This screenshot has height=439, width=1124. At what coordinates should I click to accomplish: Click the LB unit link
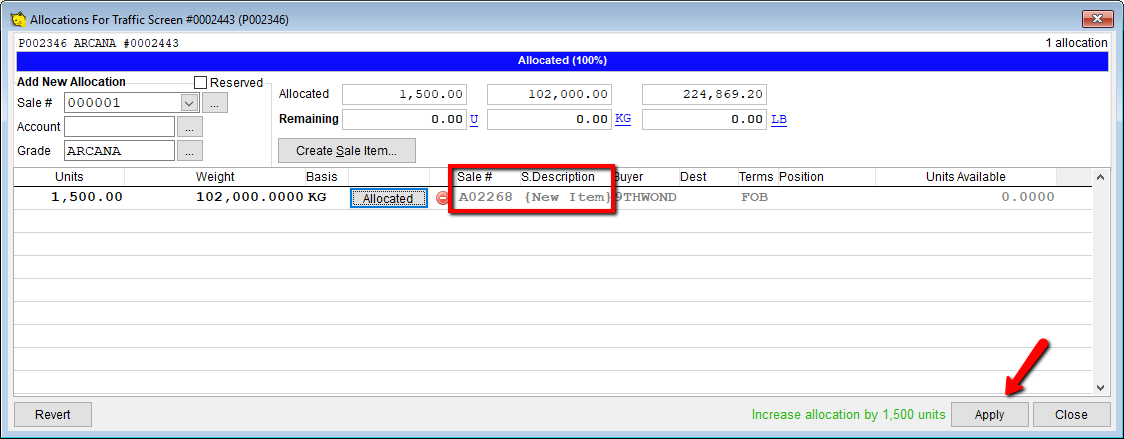click(x=778, y=119)
